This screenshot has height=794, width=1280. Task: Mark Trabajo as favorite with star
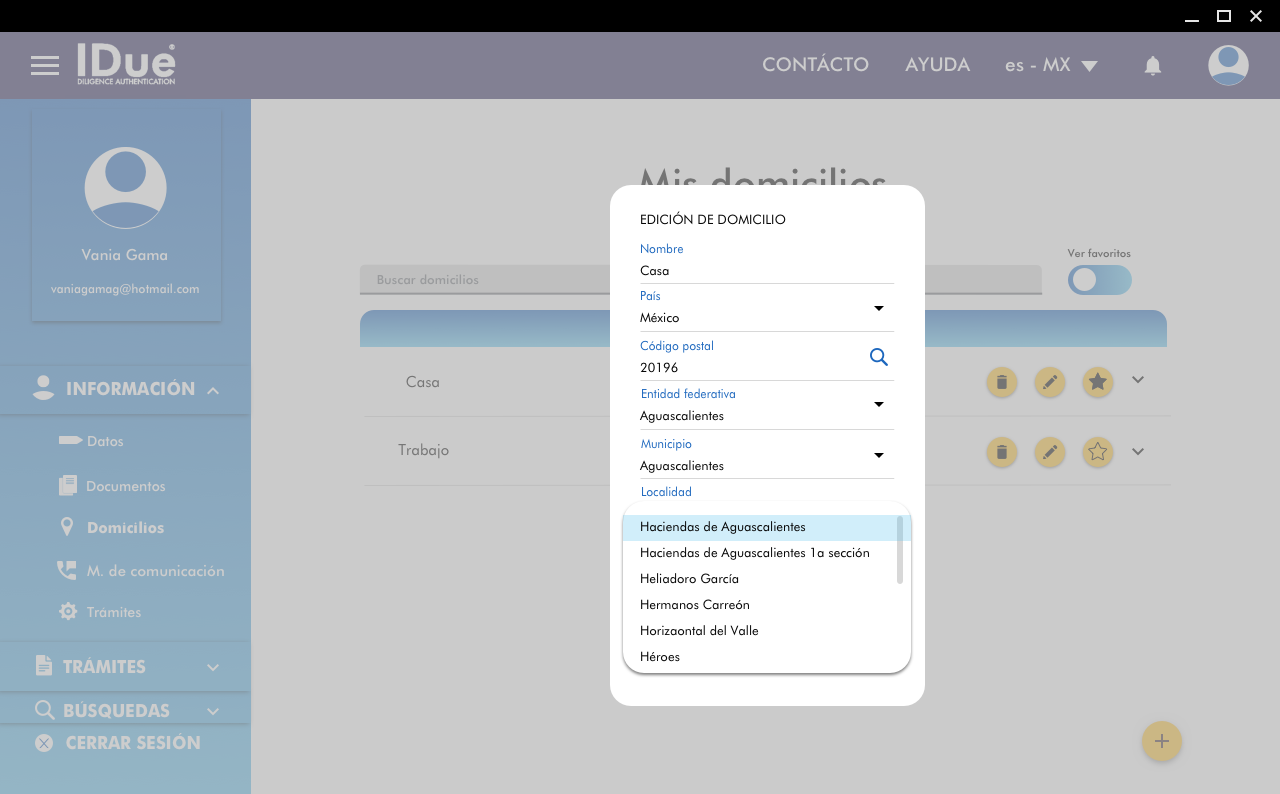1098,452
